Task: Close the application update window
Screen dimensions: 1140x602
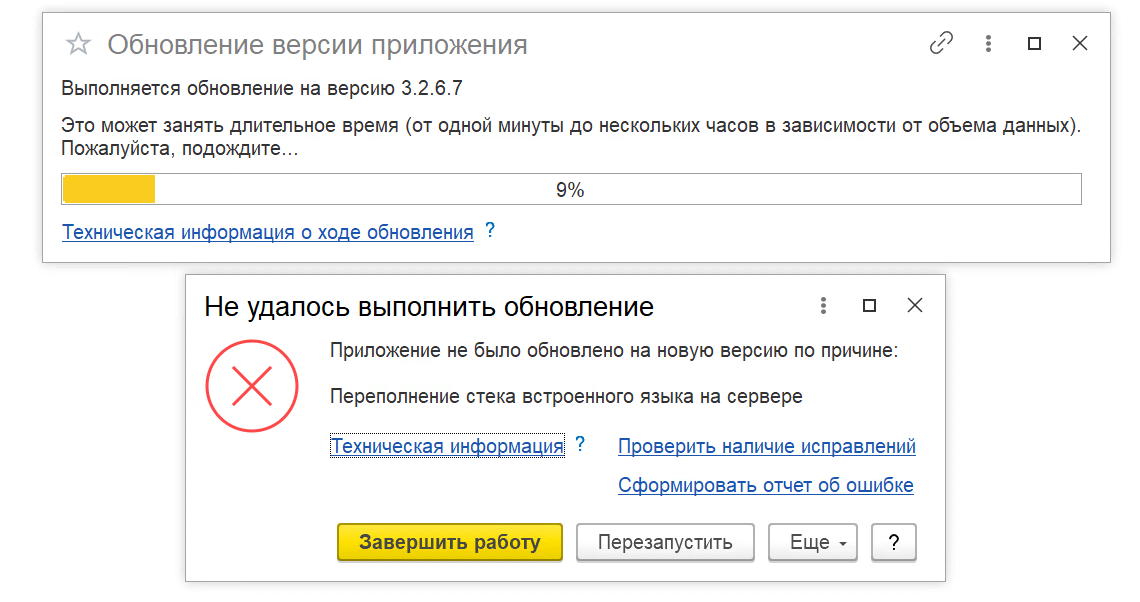Action: click(x=1080, y=43)
